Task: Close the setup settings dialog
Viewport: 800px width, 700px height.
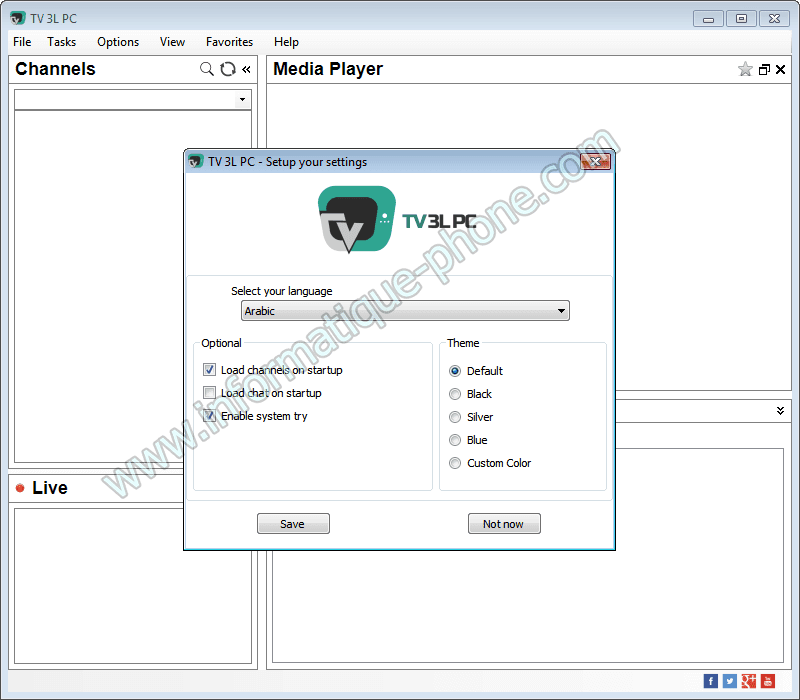Action: [595, 162]
